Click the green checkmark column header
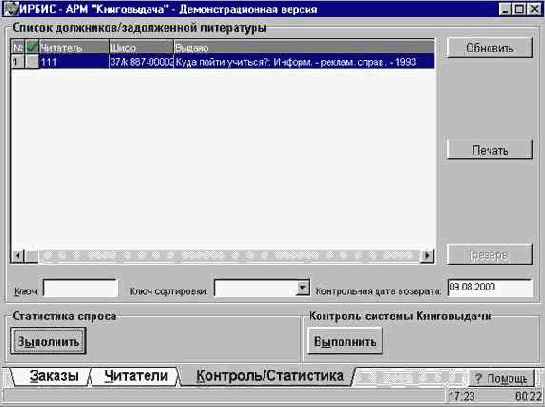 (x=32, y=47)
